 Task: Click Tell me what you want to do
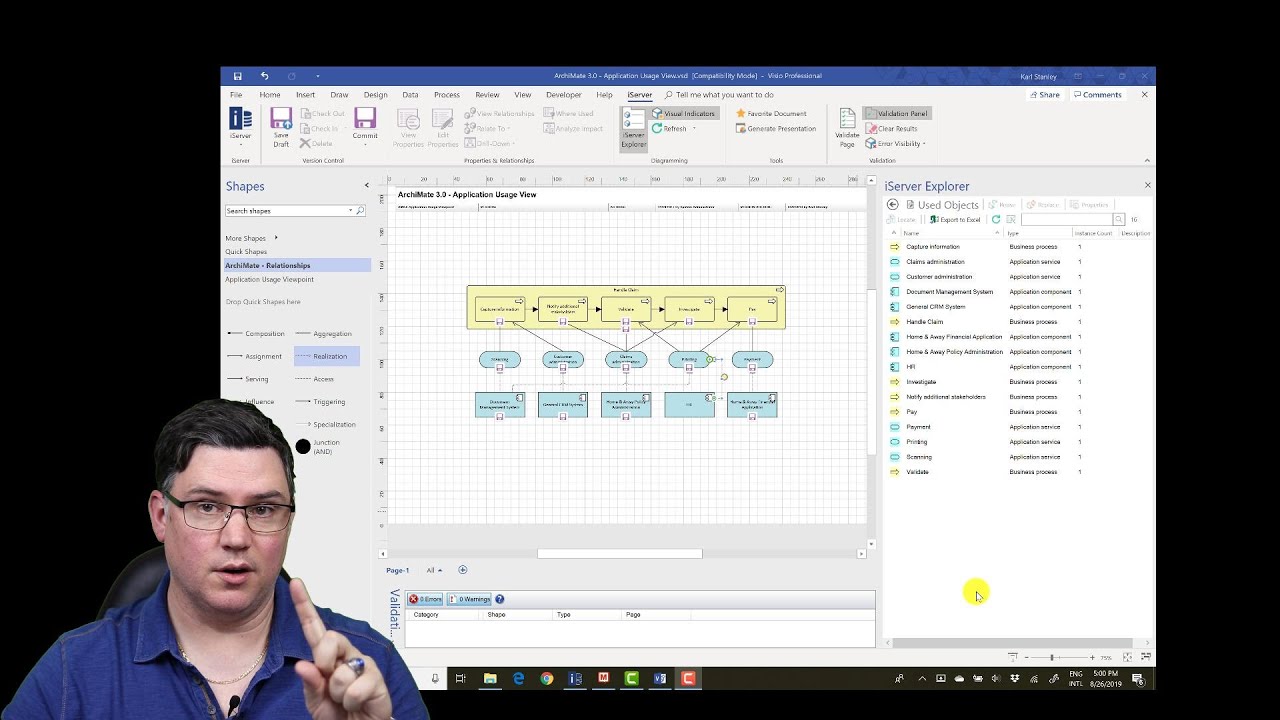click(x=718, y=95)
